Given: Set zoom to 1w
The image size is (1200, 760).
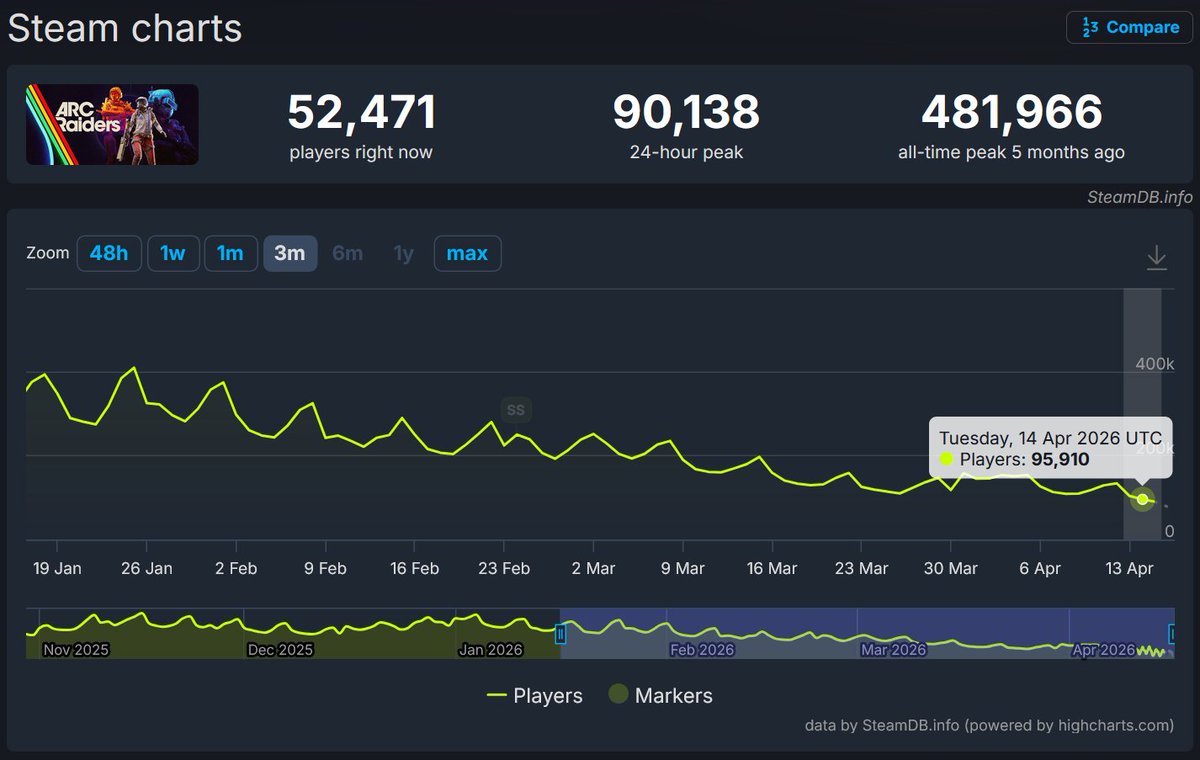Looking at the screenshot, I should [173, 253].
